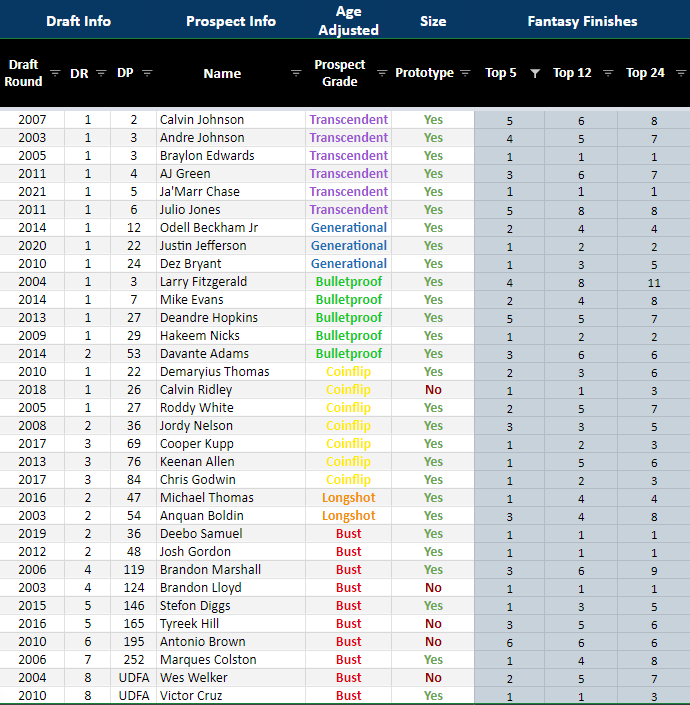Click the Cooper Kupp name cell
Screen dimensions: 690x705
point(231,443)
